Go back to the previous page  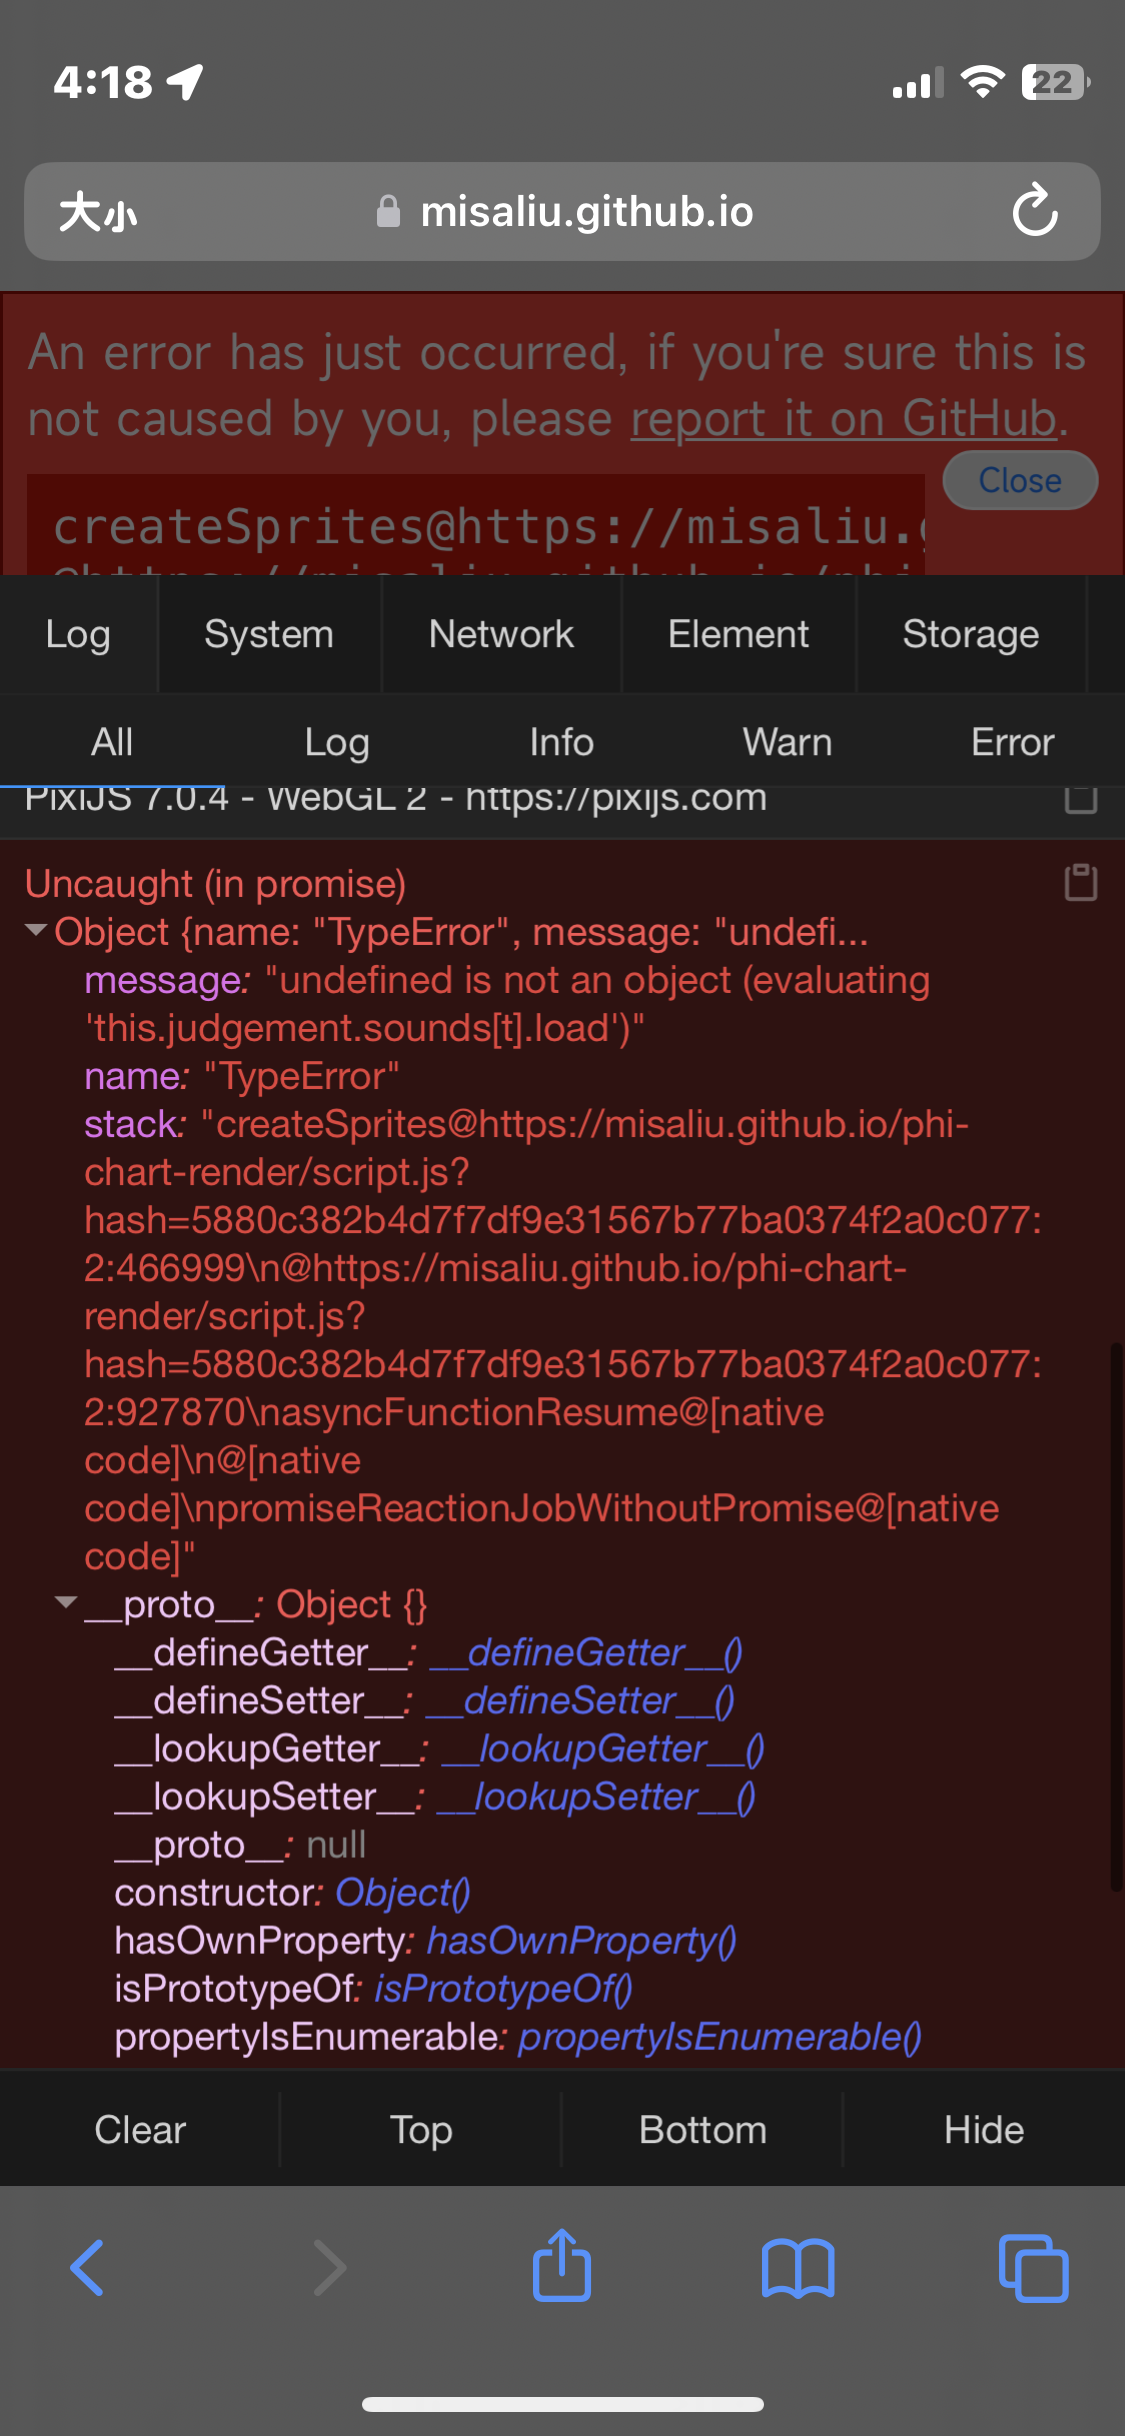(x=88, y=2267)
